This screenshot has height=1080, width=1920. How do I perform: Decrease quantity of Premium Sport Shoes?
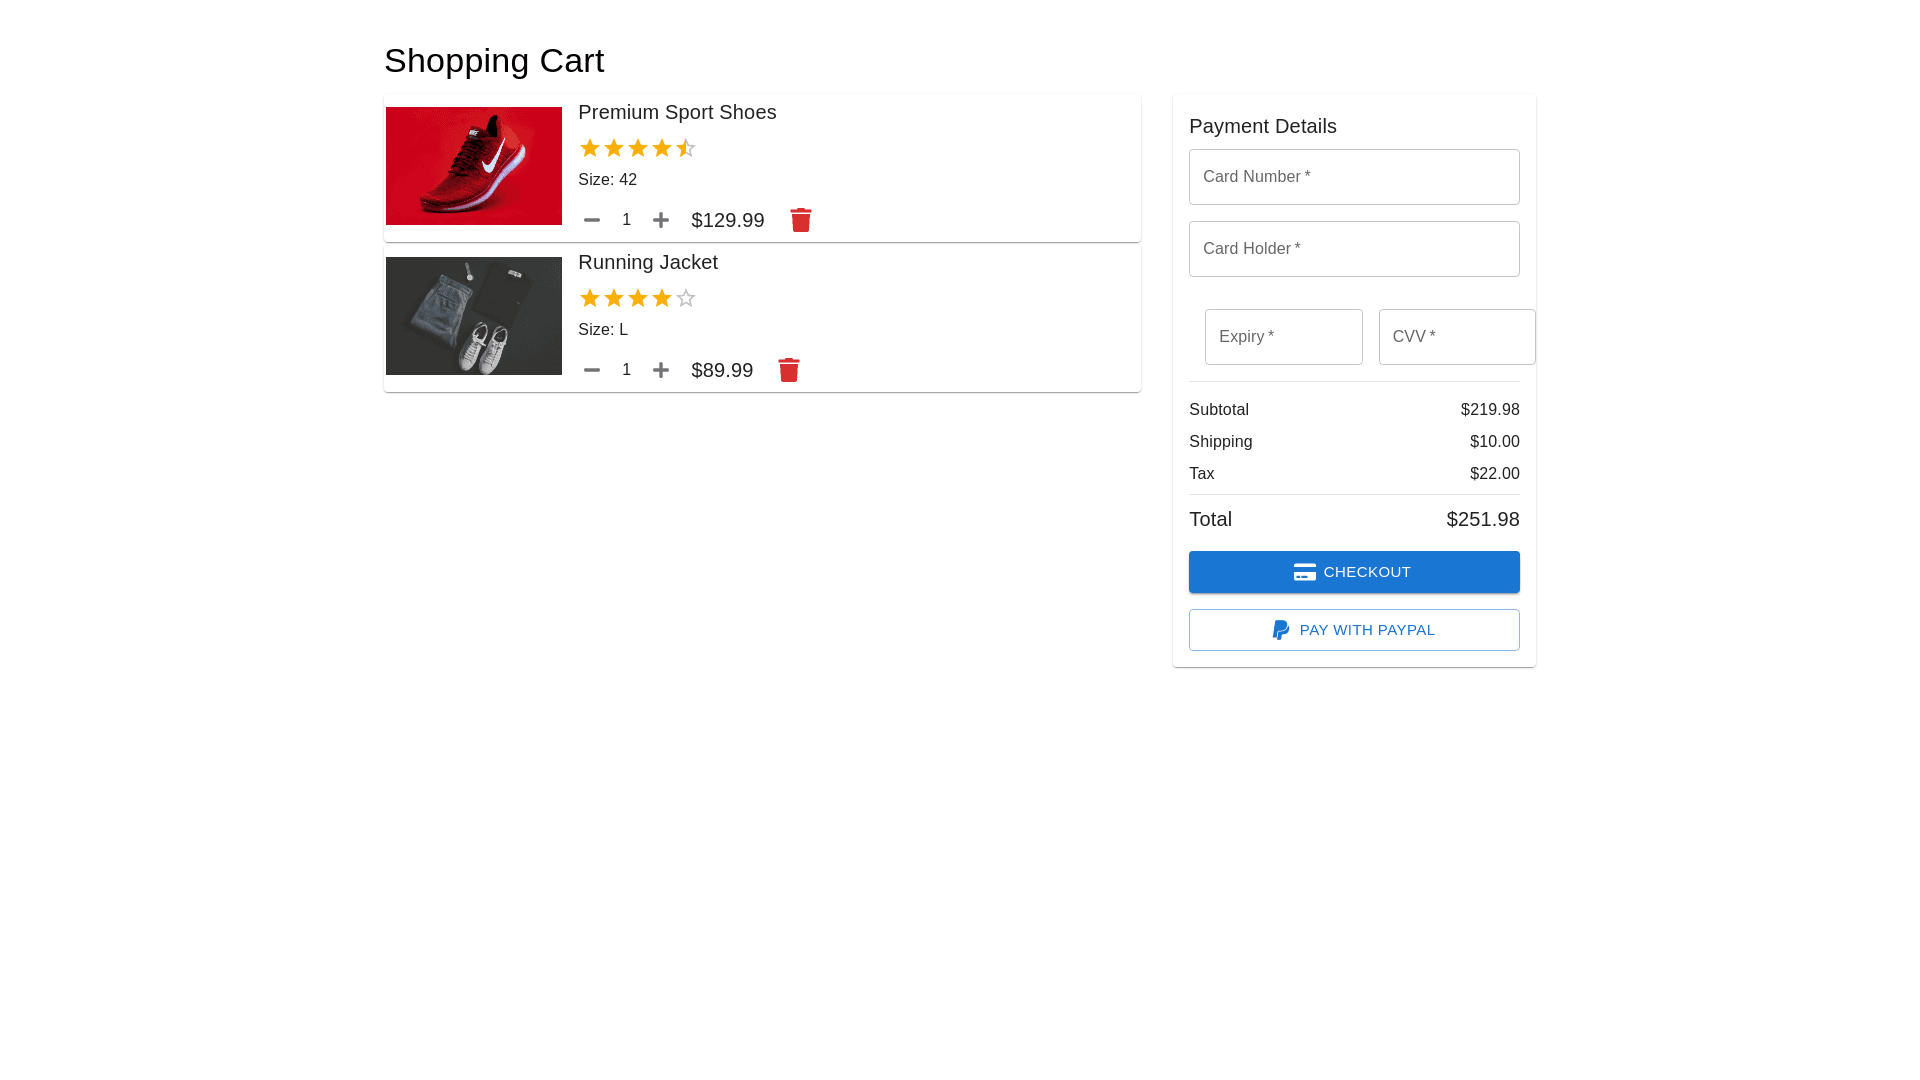592,220
